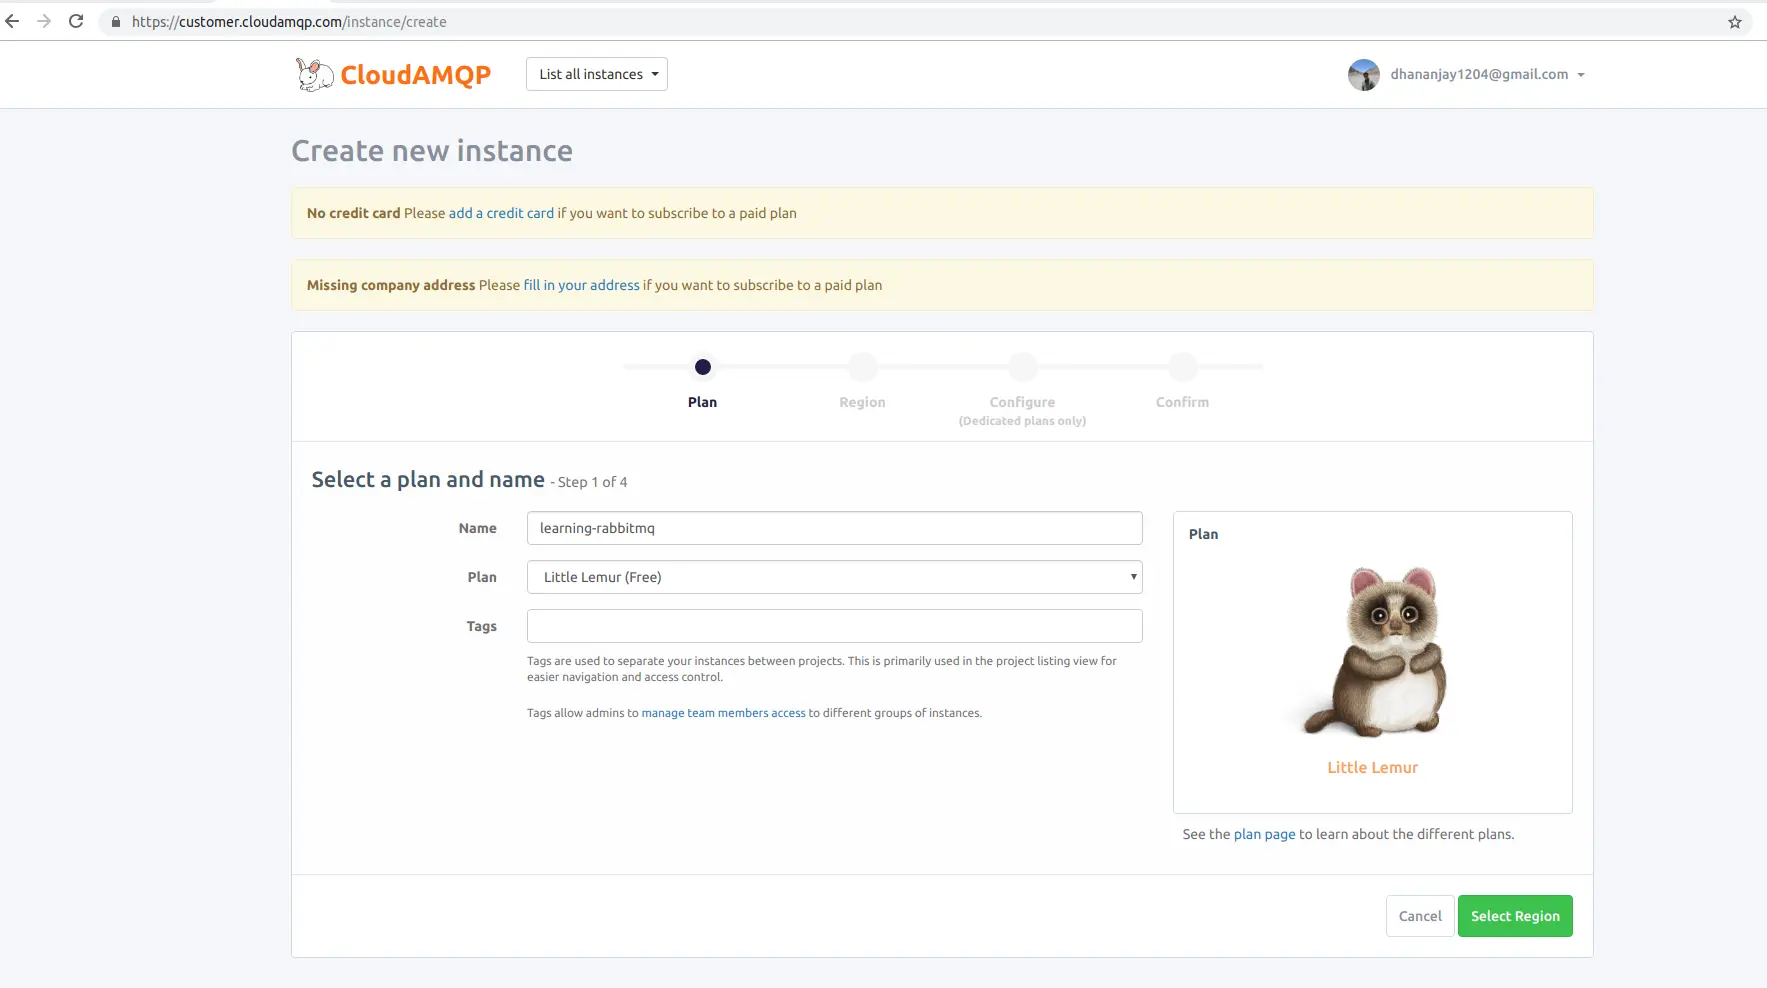
Task: Reload the page with refresh icon
Action: tap(76, 21)
